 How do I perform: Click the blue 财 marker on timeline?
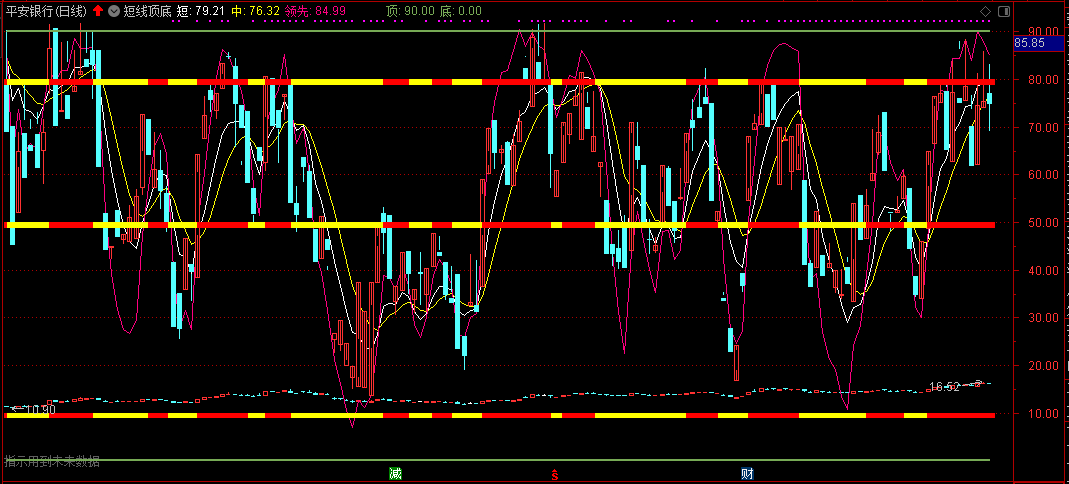click(x=747, y=473)
